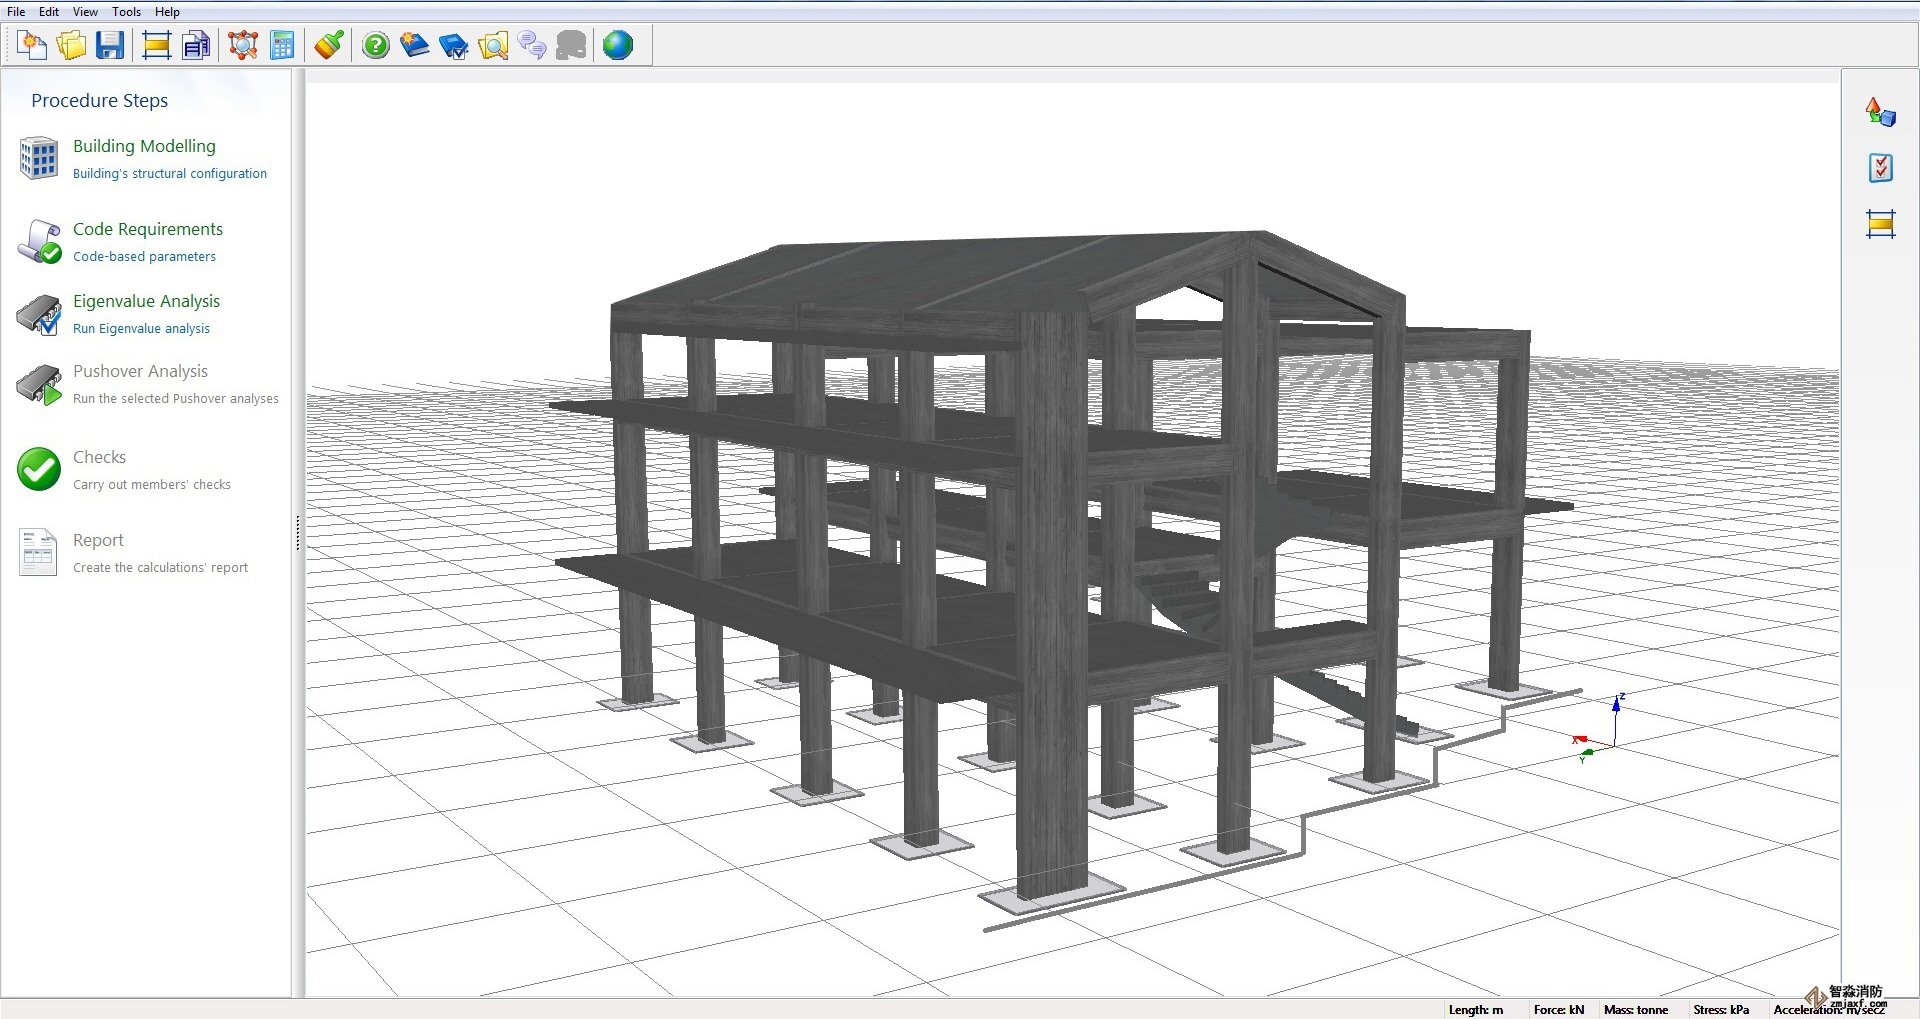Viewport: 1920px width, 1019px height.
Task: Click the New Project toolbar icon
Action: pyautogui.click(x=32, y=45)
